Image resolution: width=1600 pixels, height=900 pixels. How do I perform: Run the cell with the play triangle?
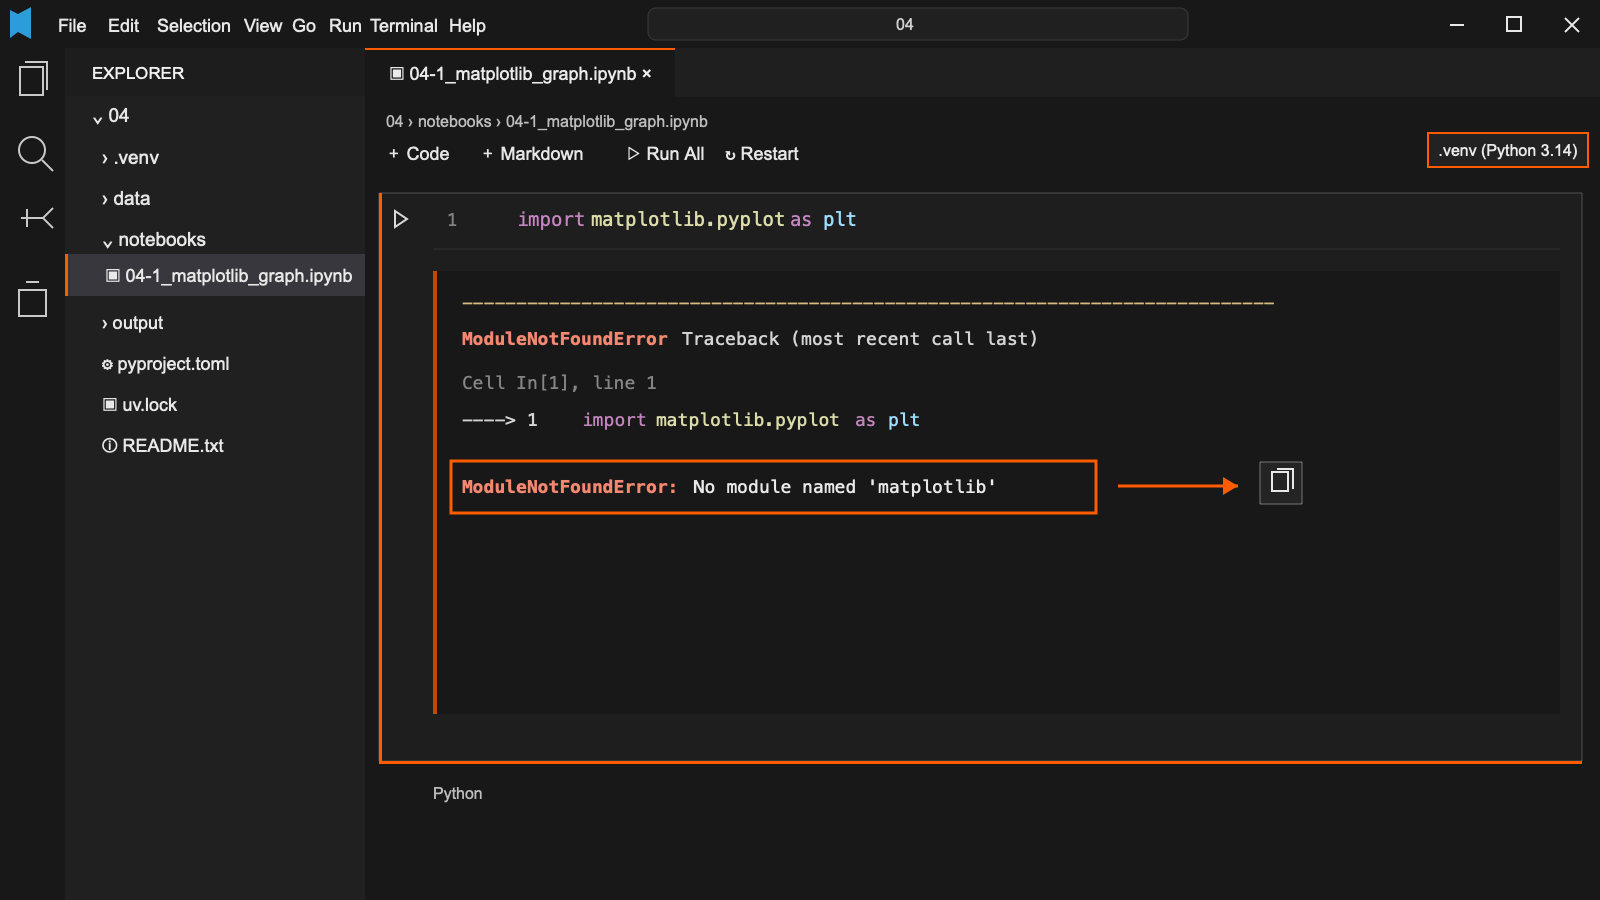[x=401, y=219]
